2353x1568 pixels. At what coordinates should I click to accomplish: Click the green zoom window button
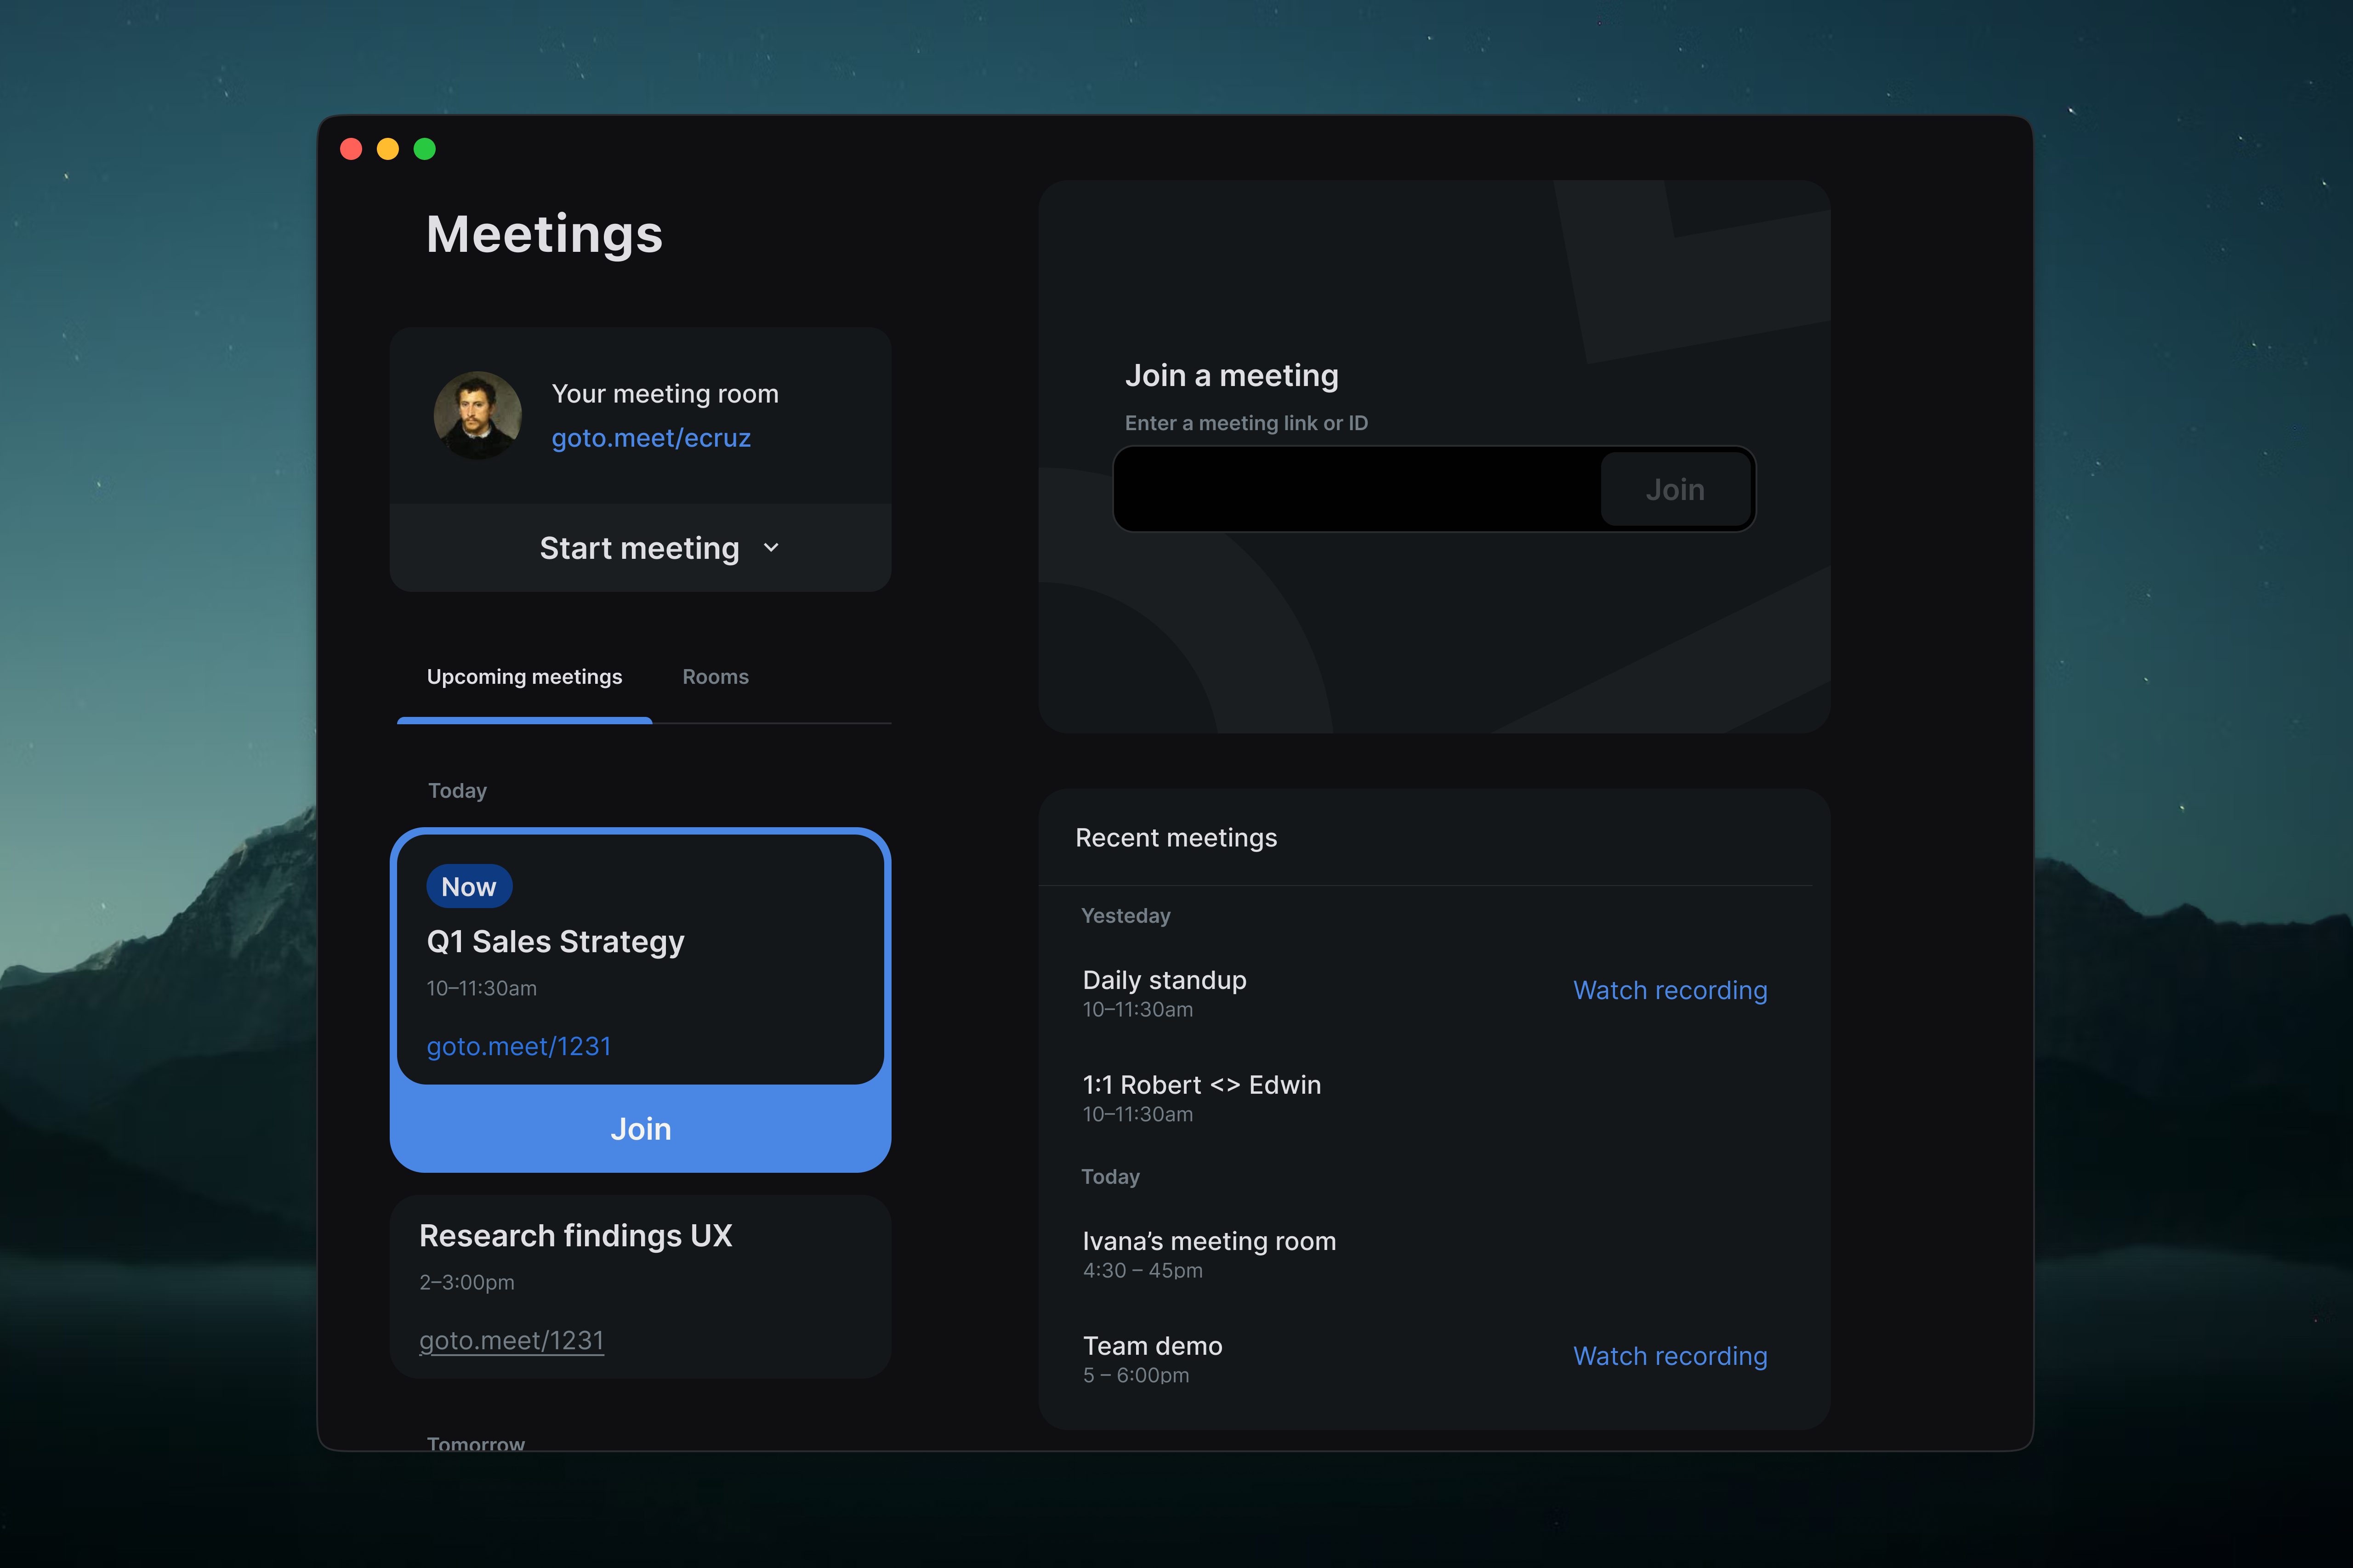(424, 148)
